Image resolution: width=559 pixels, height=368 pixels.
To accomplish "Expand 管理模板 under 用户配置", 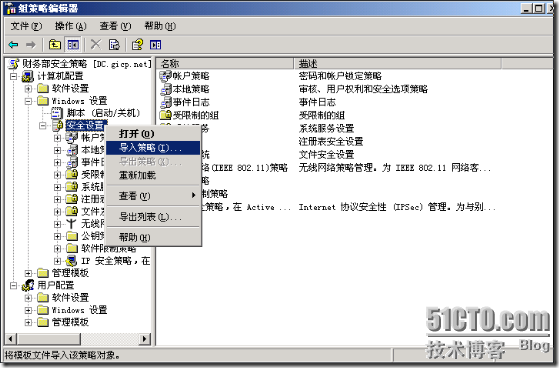I will pos(28,322).
